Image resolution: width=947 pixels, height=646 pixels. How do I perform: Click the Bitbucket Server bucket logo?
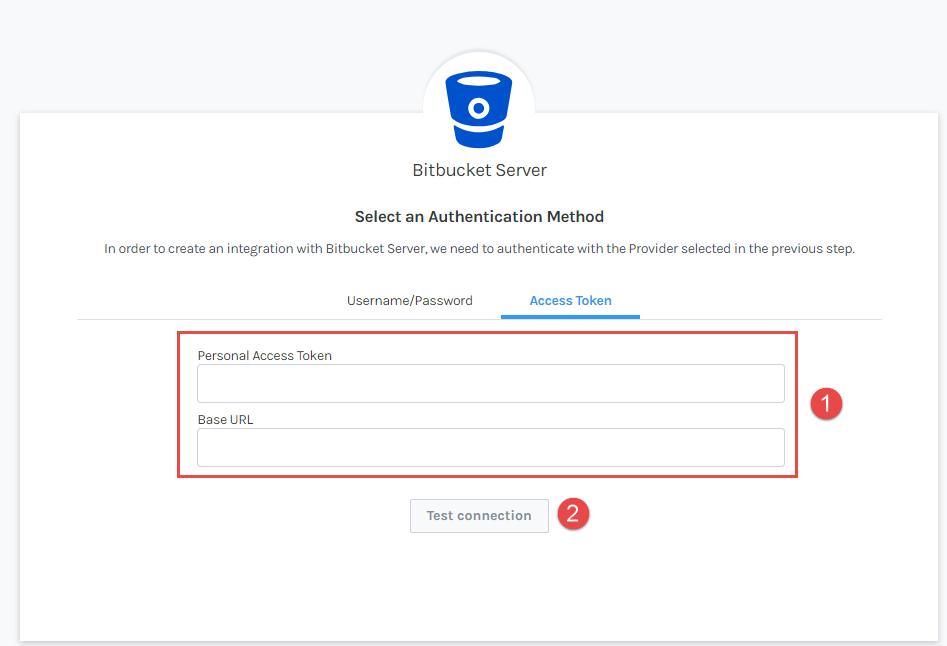[x=479, y=109]
